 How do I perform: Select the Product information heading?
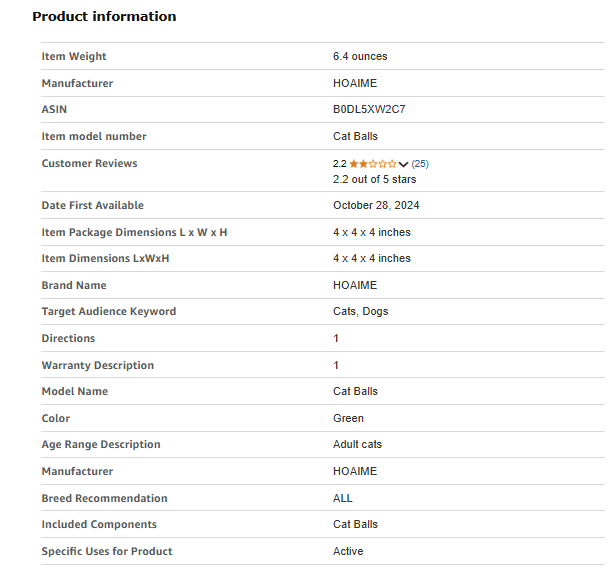(x=104, y=16)
